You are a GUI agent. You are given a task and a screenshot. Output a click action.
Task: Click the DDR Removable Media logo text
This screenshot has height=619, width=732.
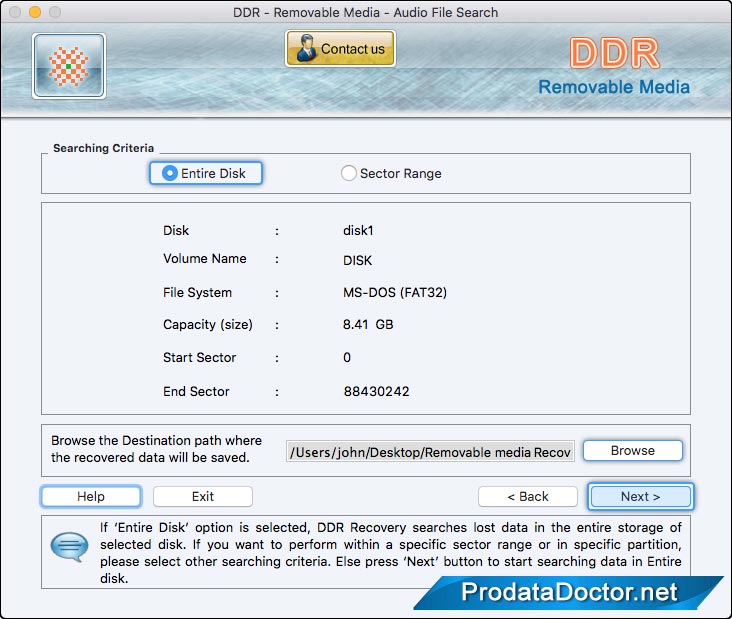614,67
